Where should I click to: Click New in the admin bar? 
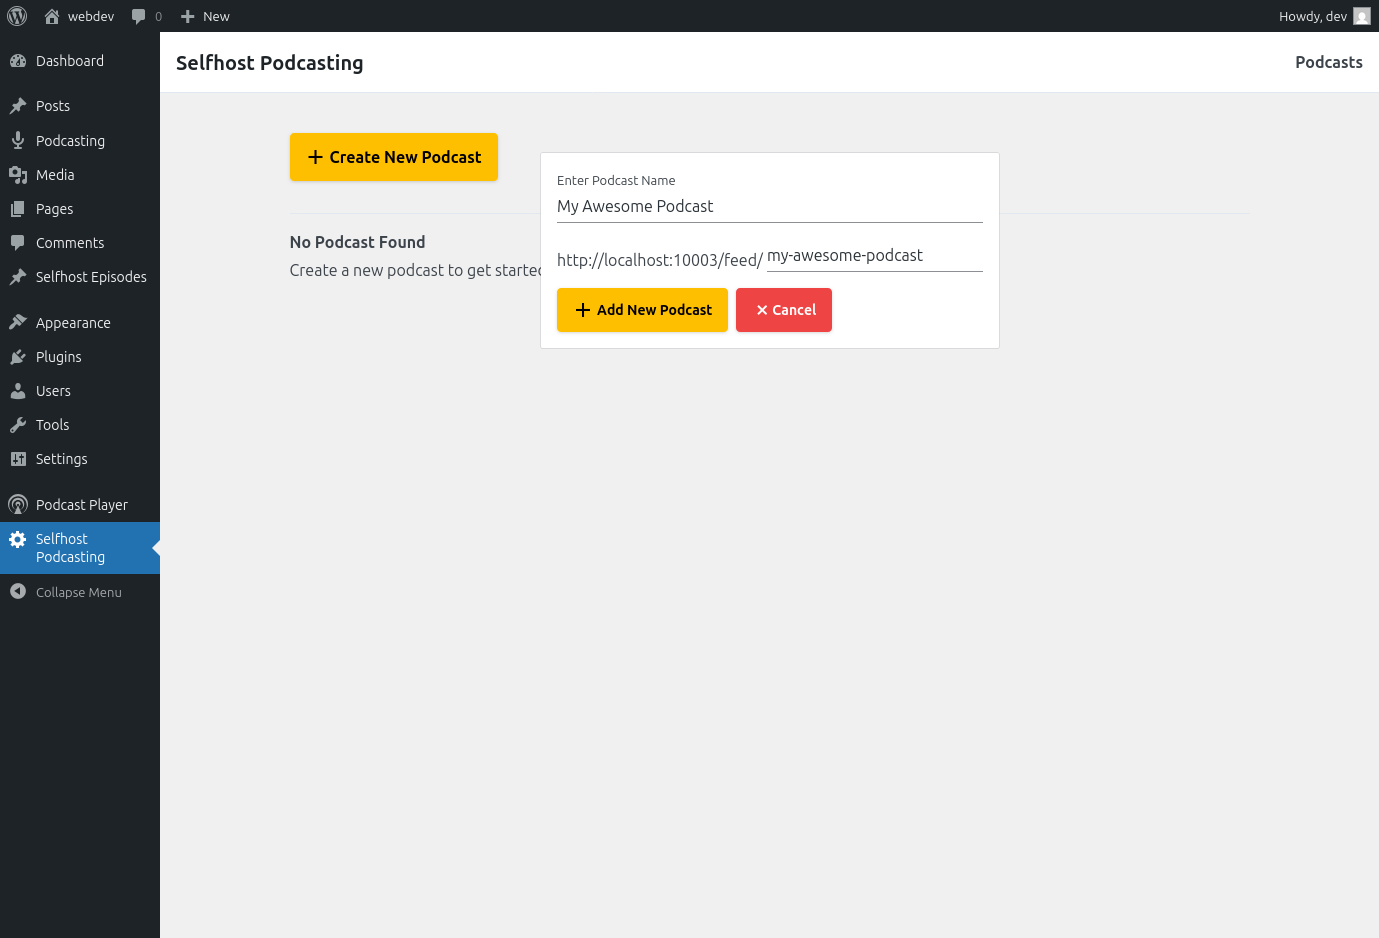pyautogui.click(x=216, y=16)
